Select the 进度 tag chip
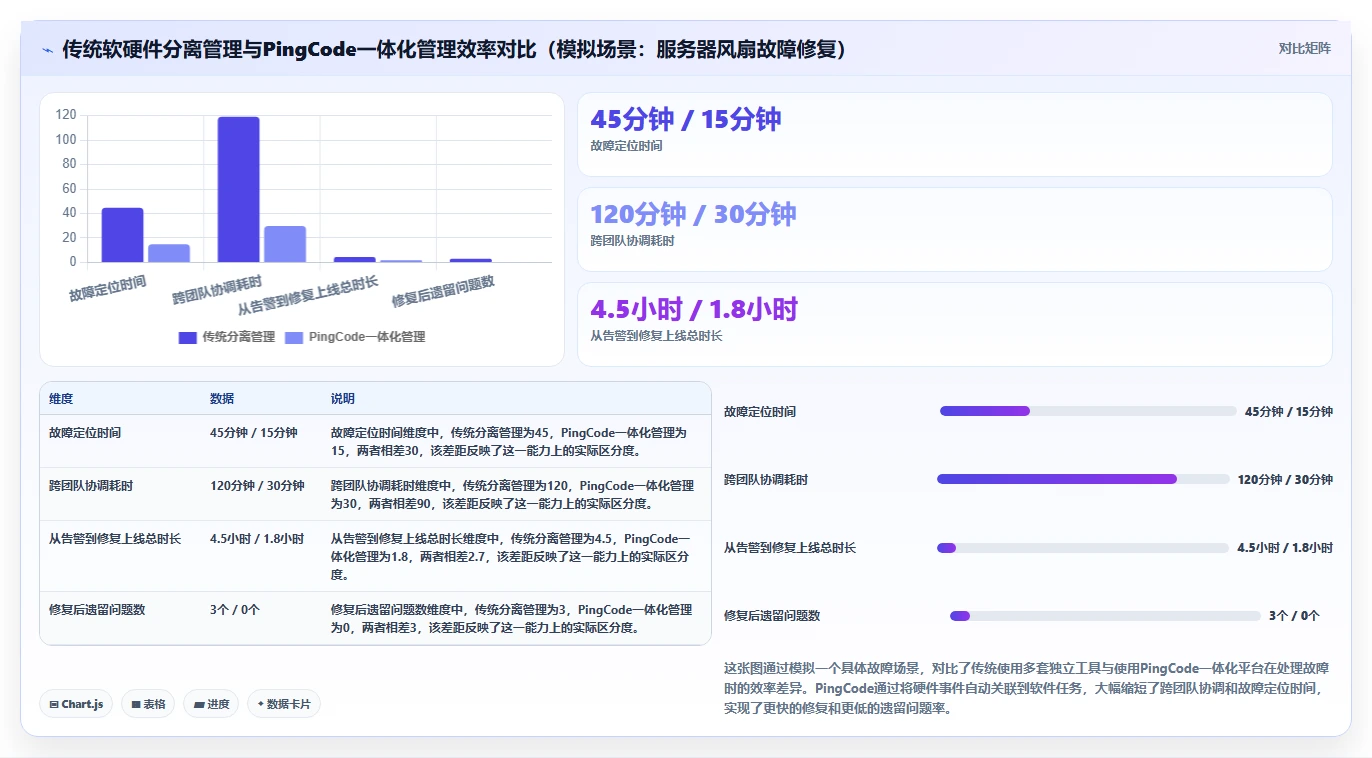Viewport: 1372px width, 758px height. tap(211, 704)
